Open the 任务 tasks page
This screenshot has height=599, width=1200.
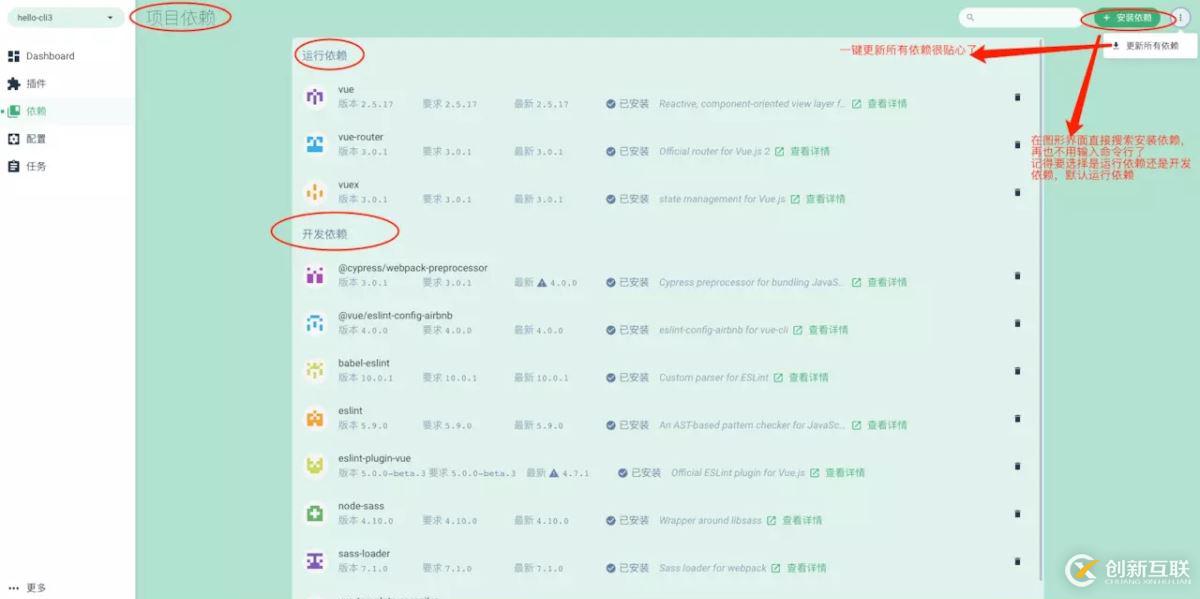27,166
